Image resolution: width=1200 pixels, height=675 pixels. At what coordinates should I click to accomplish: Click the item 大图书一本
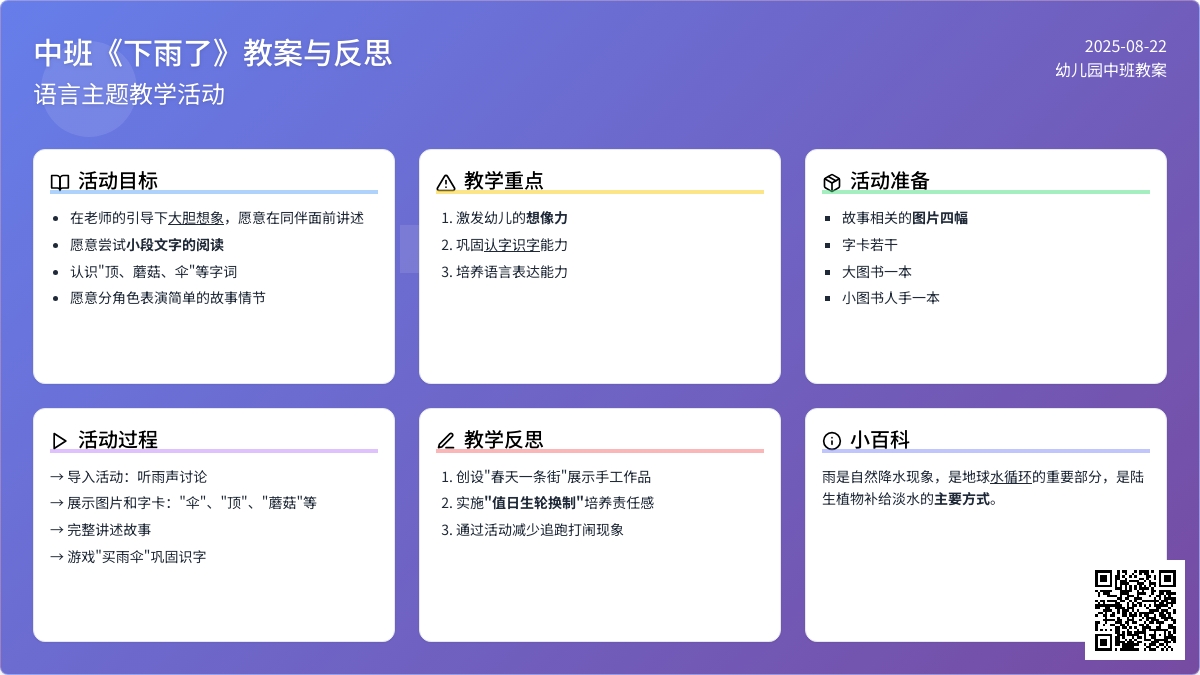pyautogui.click(x=877, y=272)
